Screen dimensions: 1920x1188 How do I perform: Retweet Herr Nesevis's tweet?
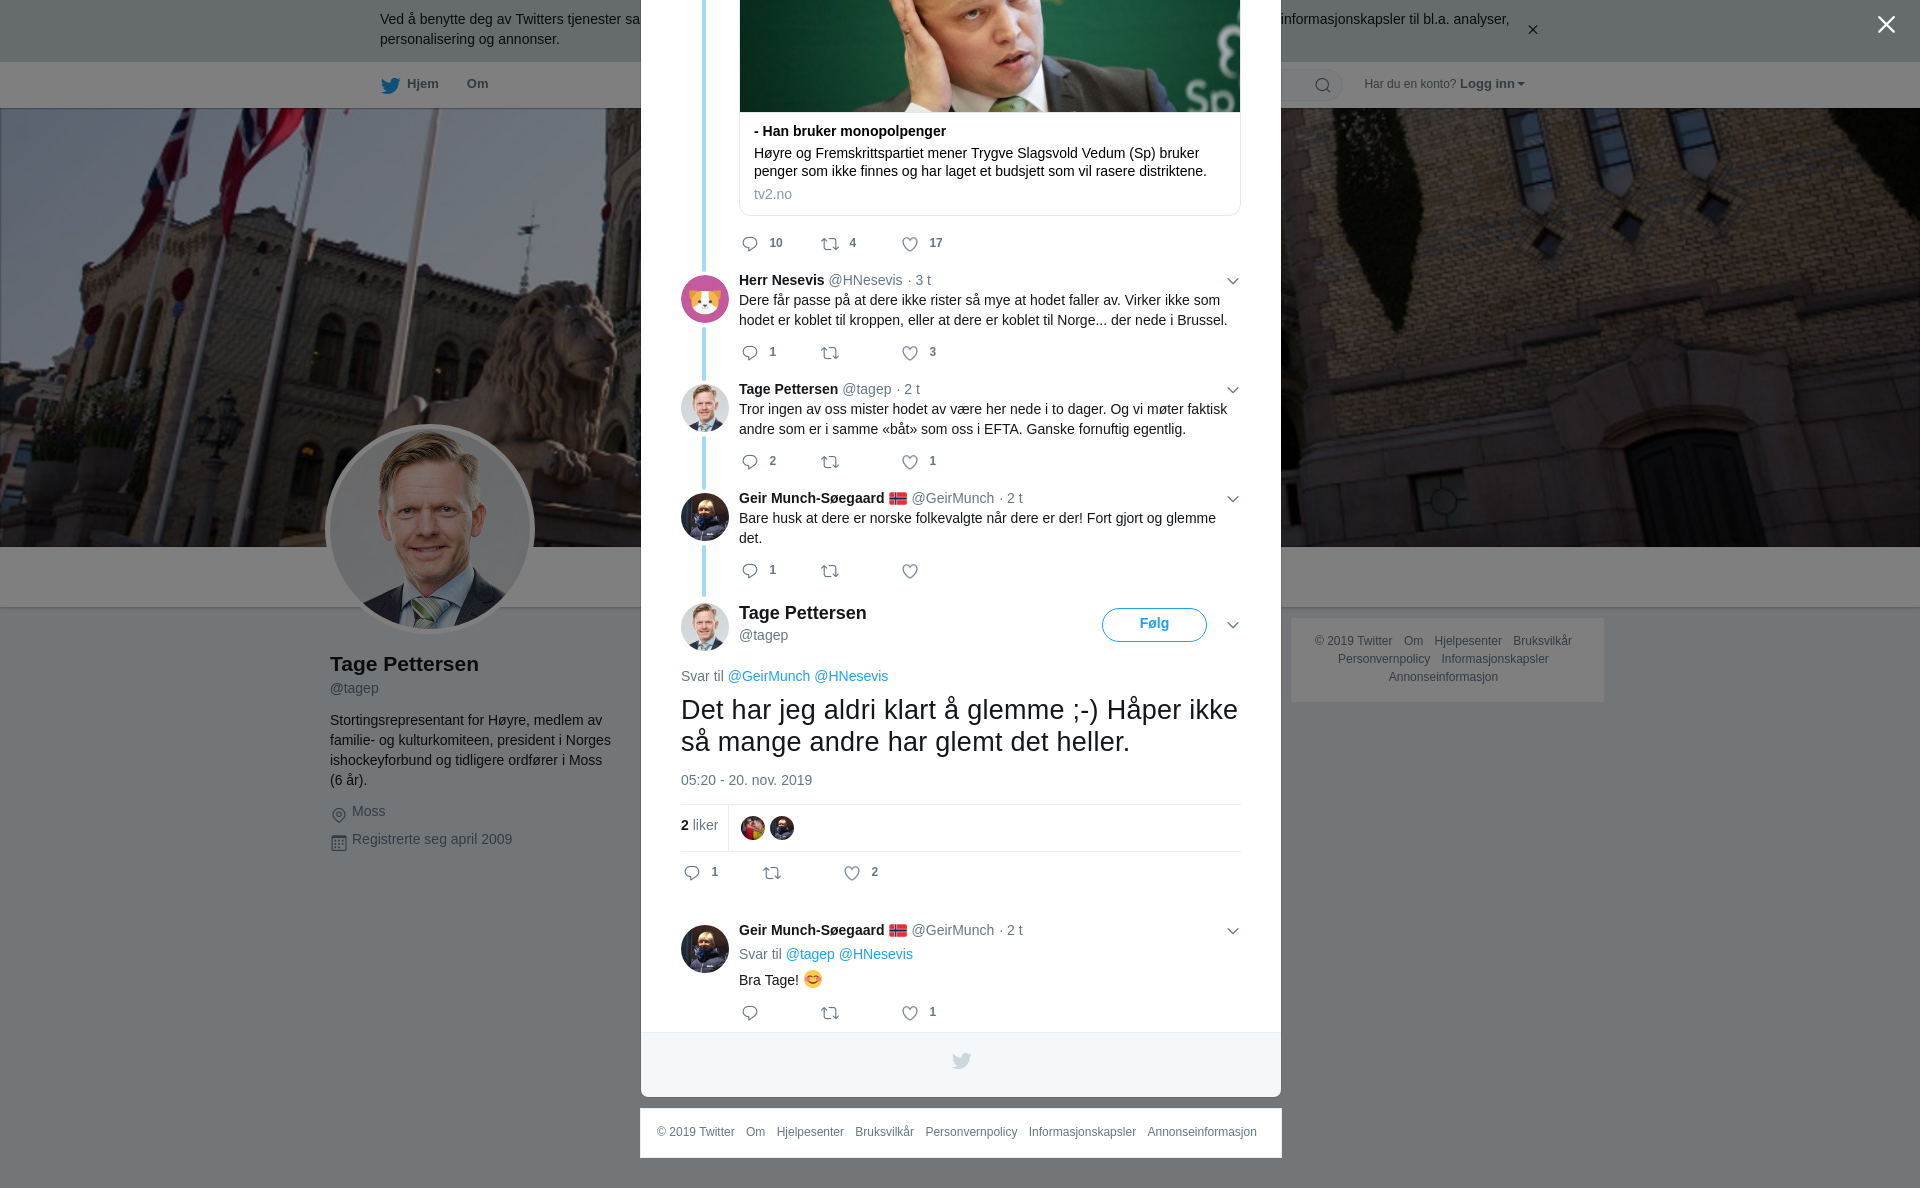[x=830, y=353]
